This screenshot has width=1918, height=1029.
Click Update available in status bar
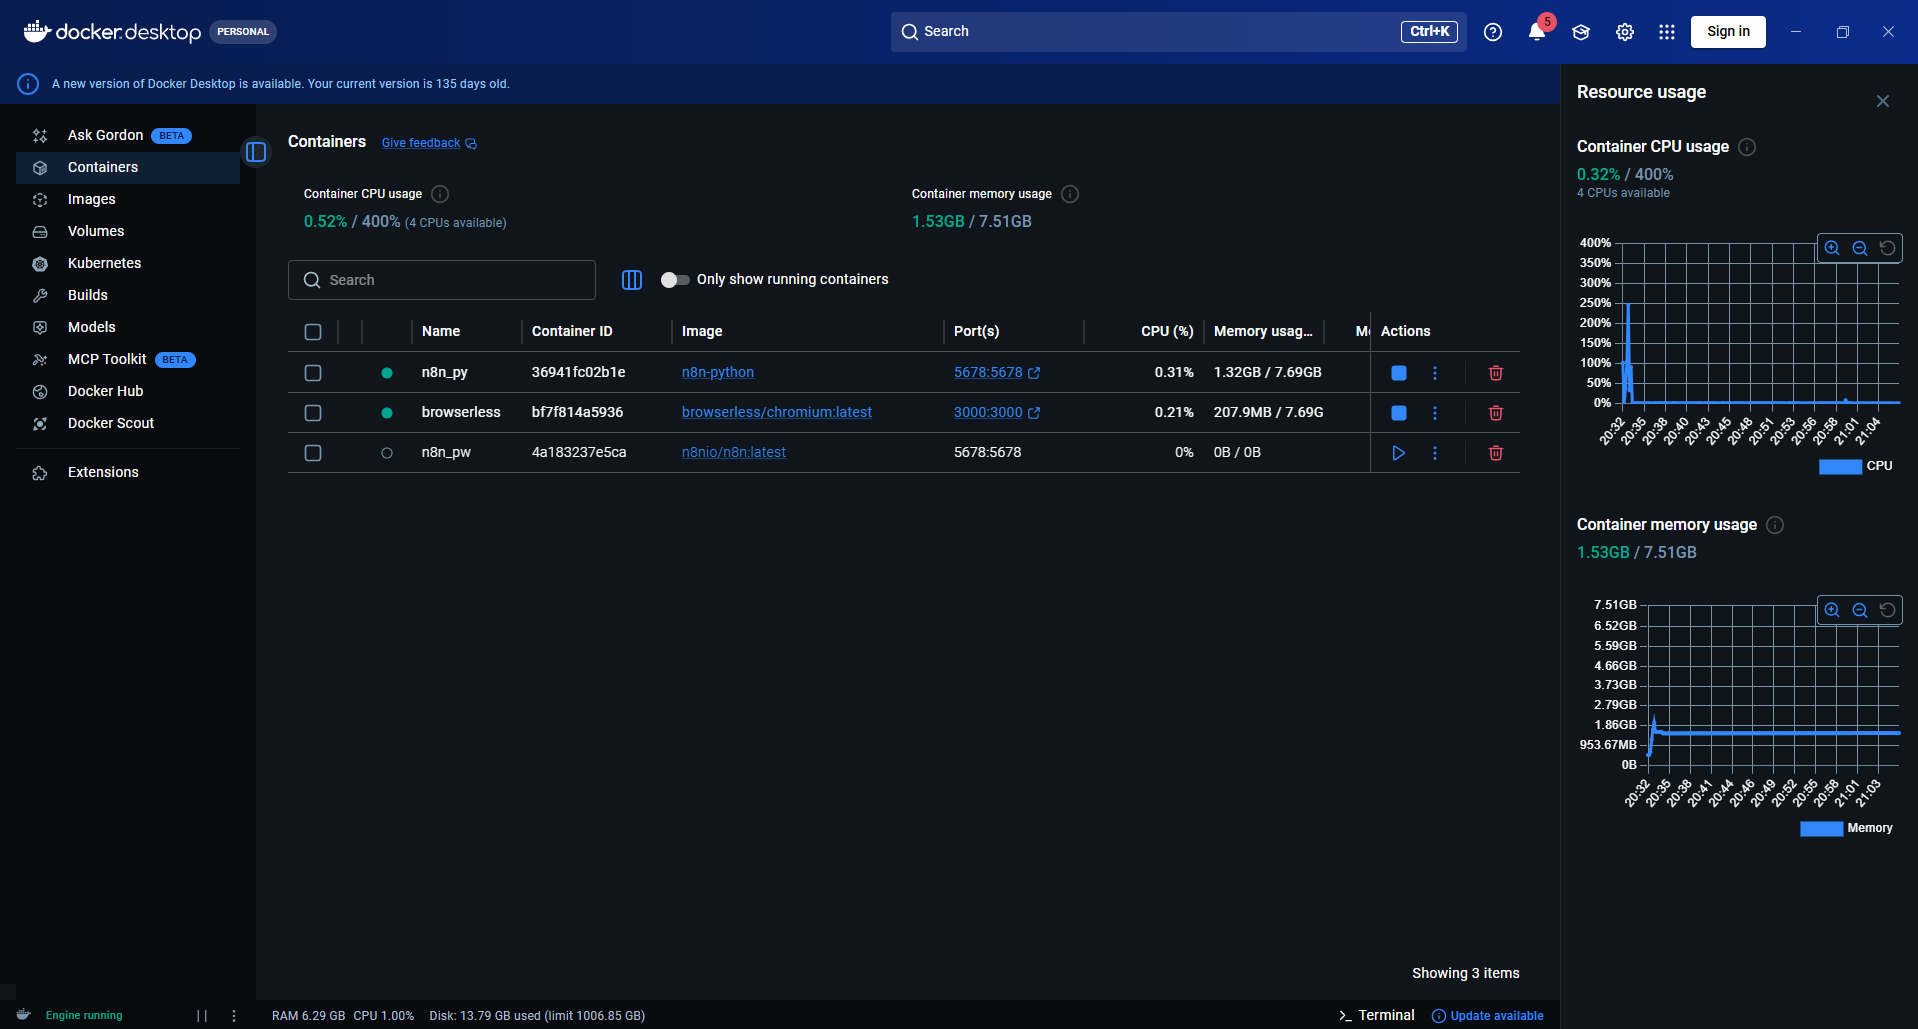(1488, 1016)
